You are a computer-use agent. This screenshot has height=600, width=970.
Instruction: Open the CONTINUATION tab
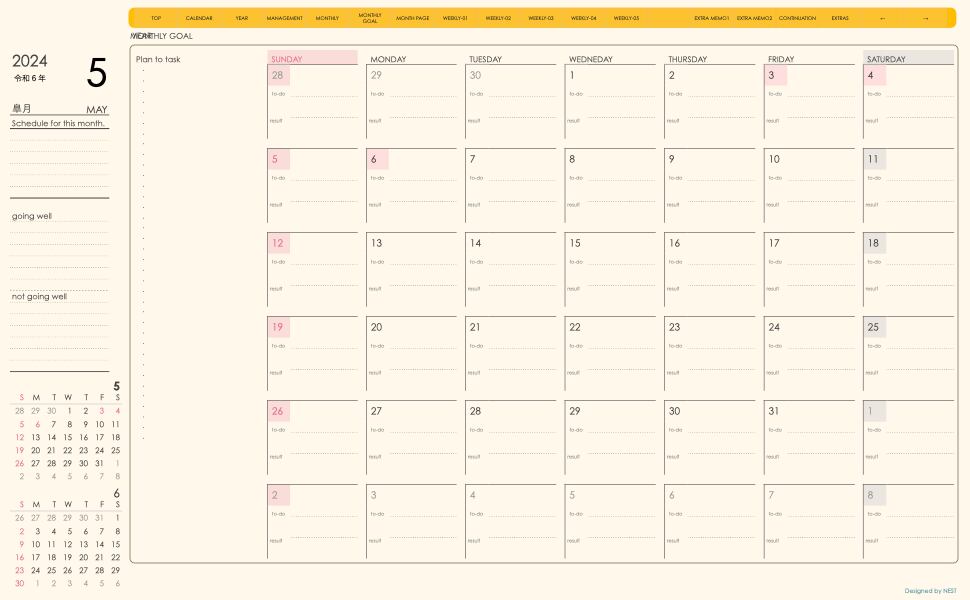pos(797,18)
